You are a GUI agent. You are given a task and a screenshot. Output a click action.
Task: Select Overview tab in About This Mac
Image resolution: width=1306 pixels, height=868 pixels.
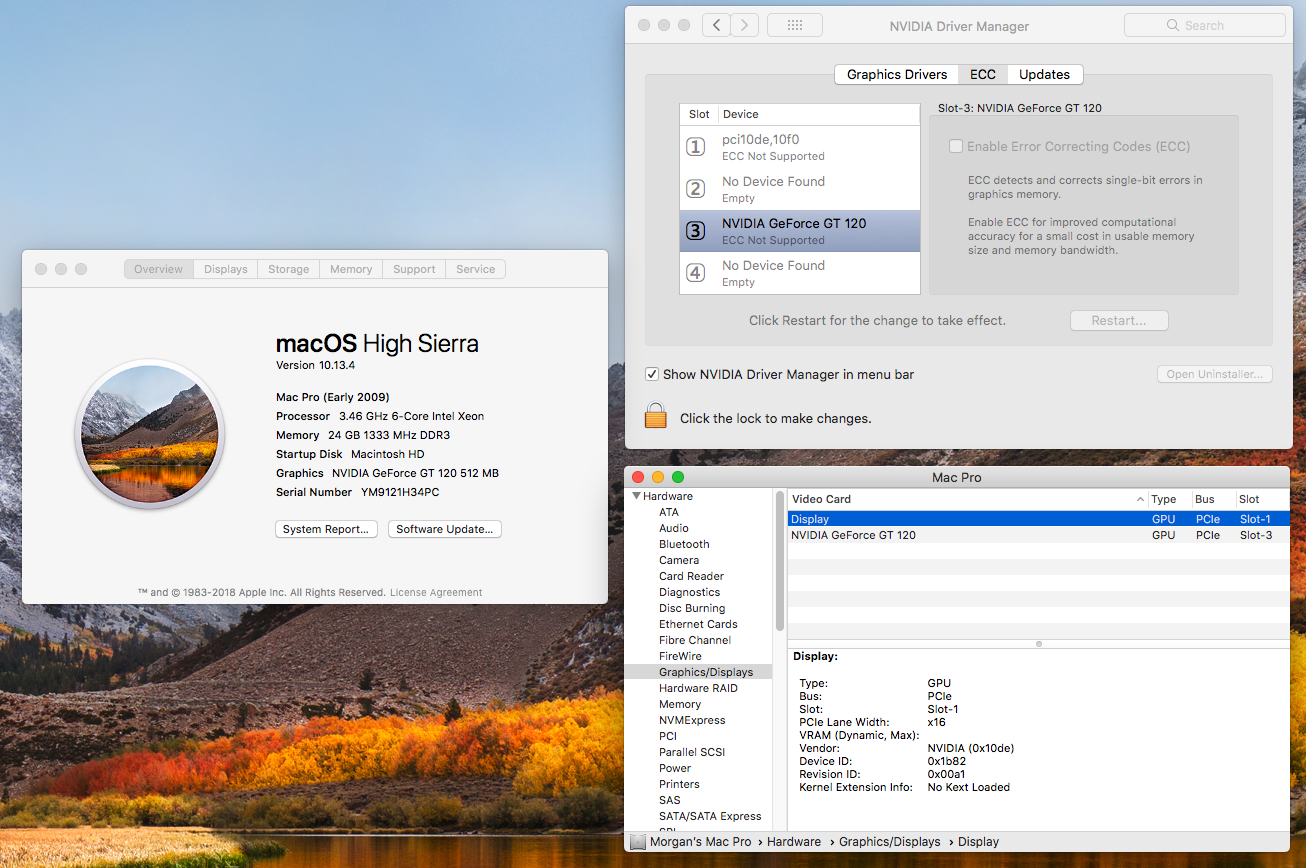point(159,269)
